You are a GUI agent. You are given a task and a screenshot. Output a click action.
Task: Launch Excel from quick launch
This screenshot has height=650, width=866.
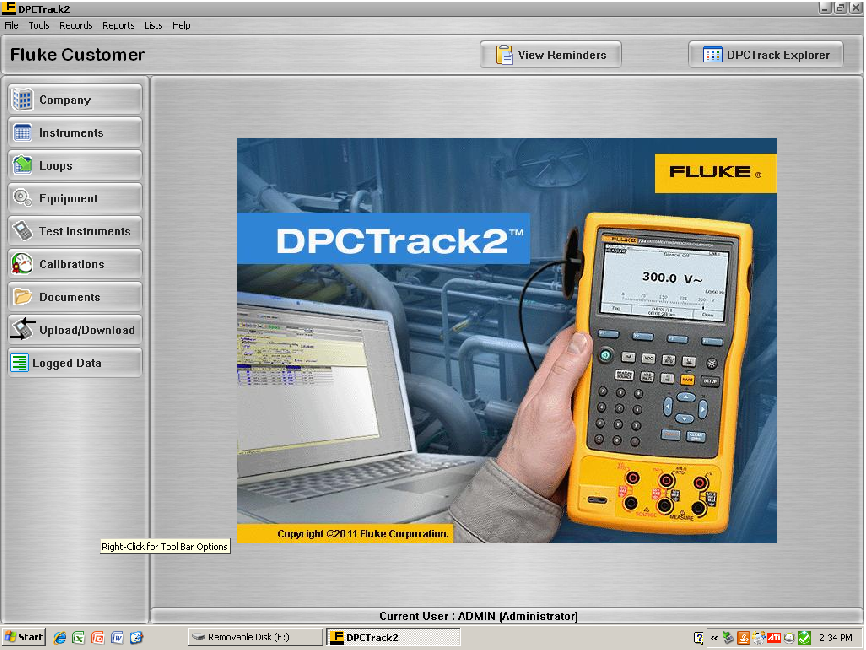click(78, 637)
